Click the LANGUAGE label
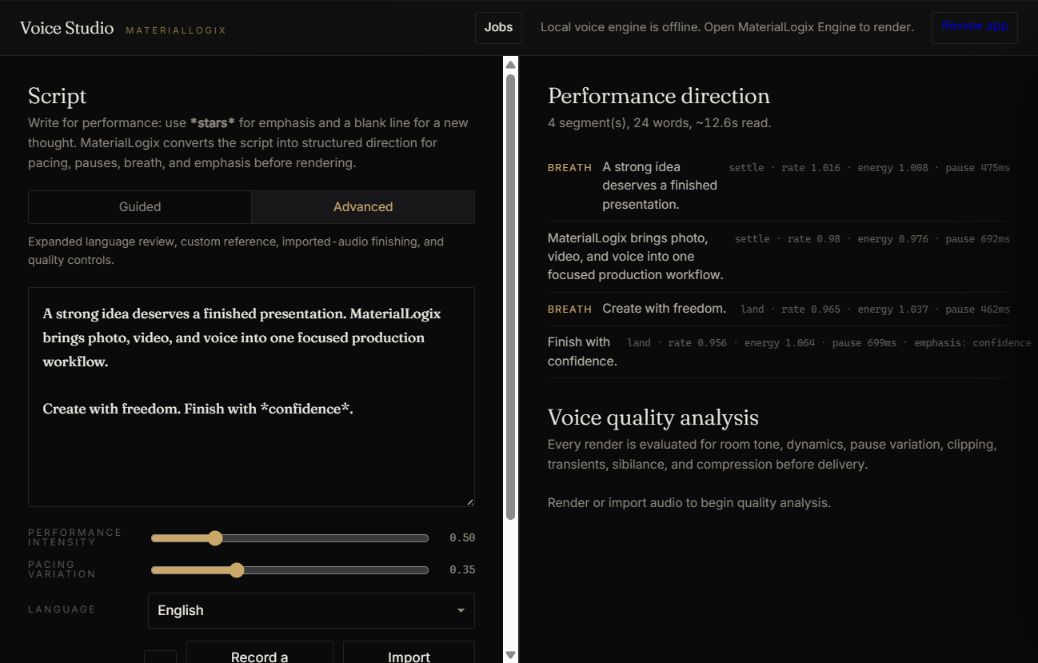 tap(62, 609)
